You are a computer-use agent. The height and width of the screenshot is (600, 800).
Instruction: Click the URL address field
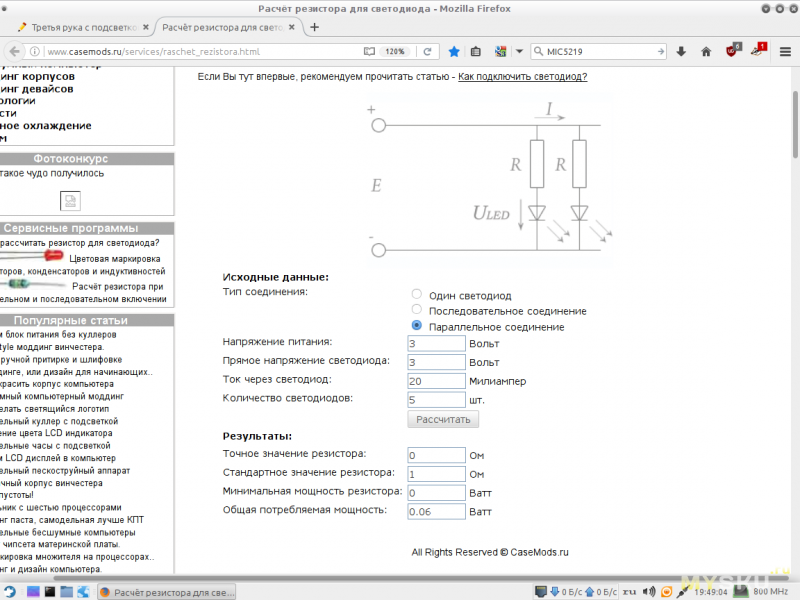click(x=202, y=52)
